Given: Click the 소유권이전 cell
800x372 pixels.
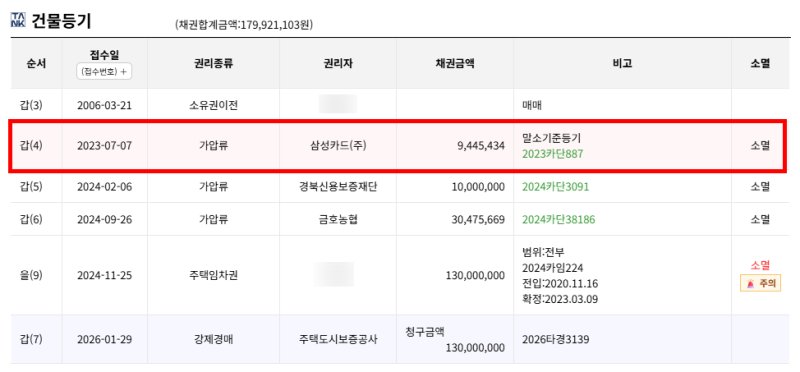Looking at the screenshot, I should tap(213, 106).
